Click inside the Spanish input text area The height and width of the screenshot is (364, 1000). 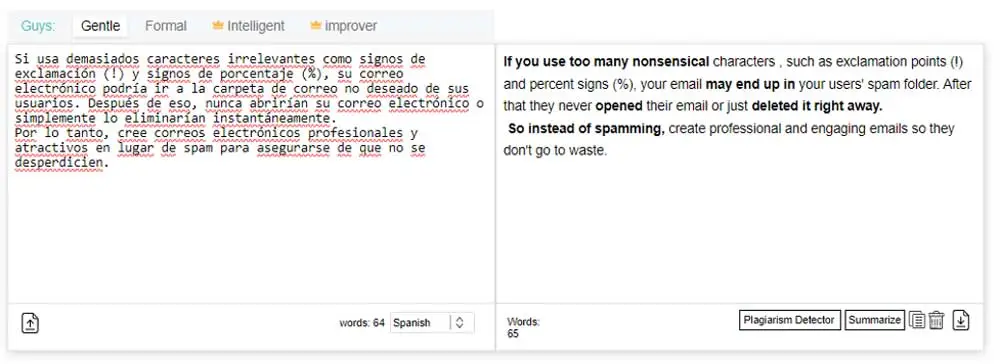point(251,173)
